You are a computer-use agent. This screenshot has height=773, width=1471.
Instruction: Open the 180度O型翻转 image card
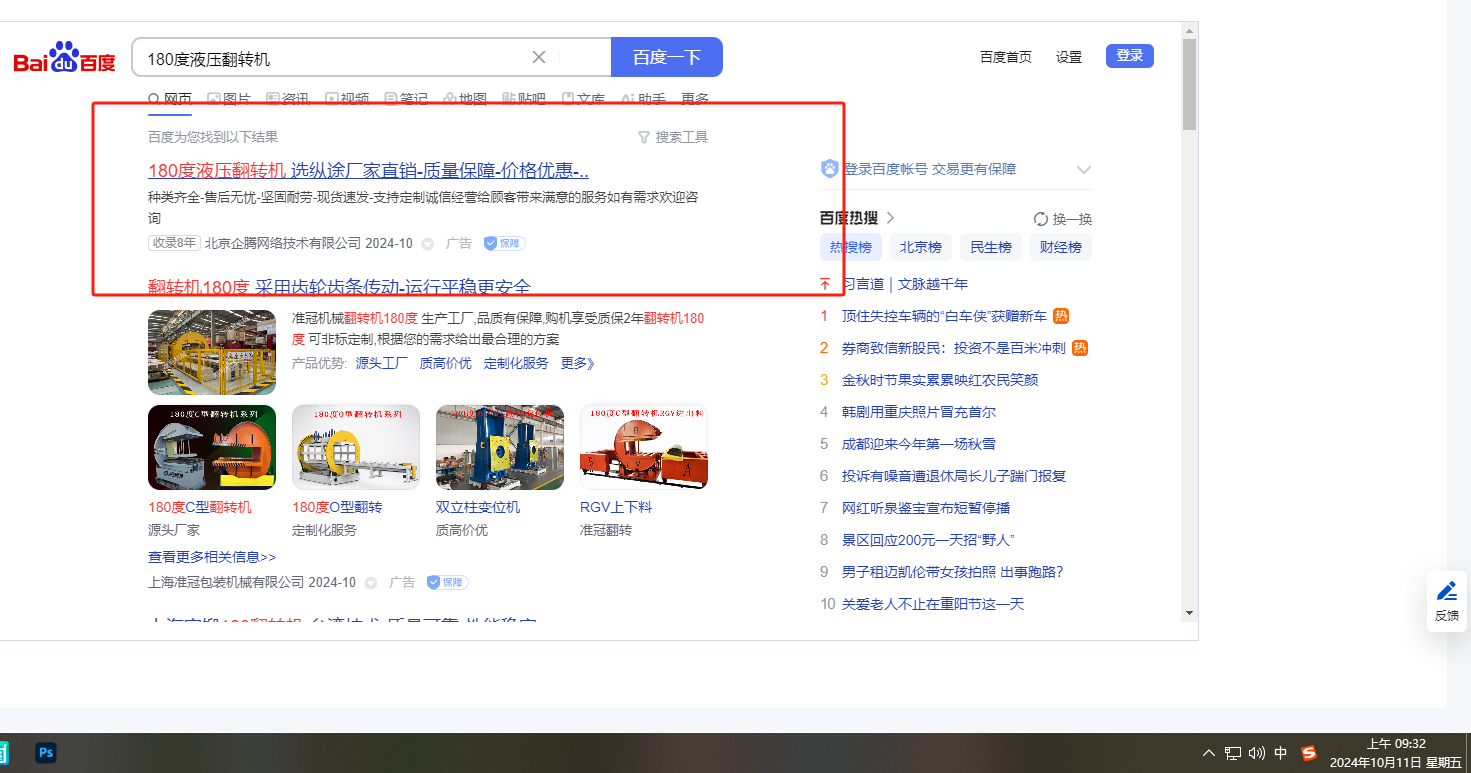point(356,447)
